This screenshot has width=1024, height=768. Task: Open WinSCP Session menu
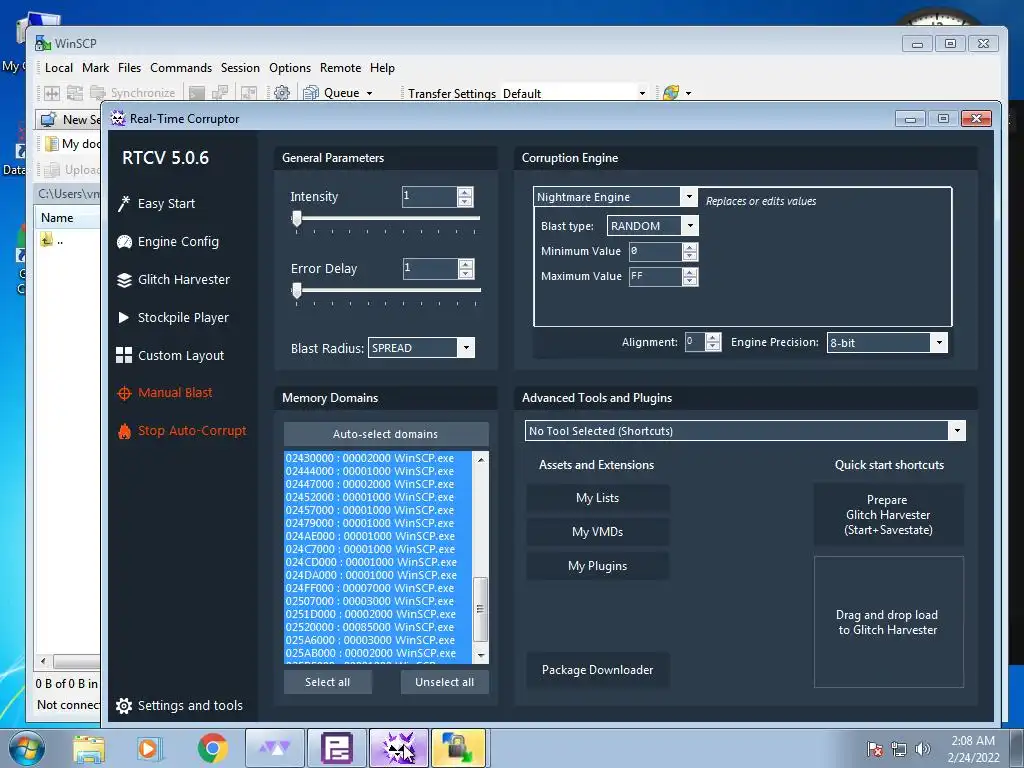point(240,68)
